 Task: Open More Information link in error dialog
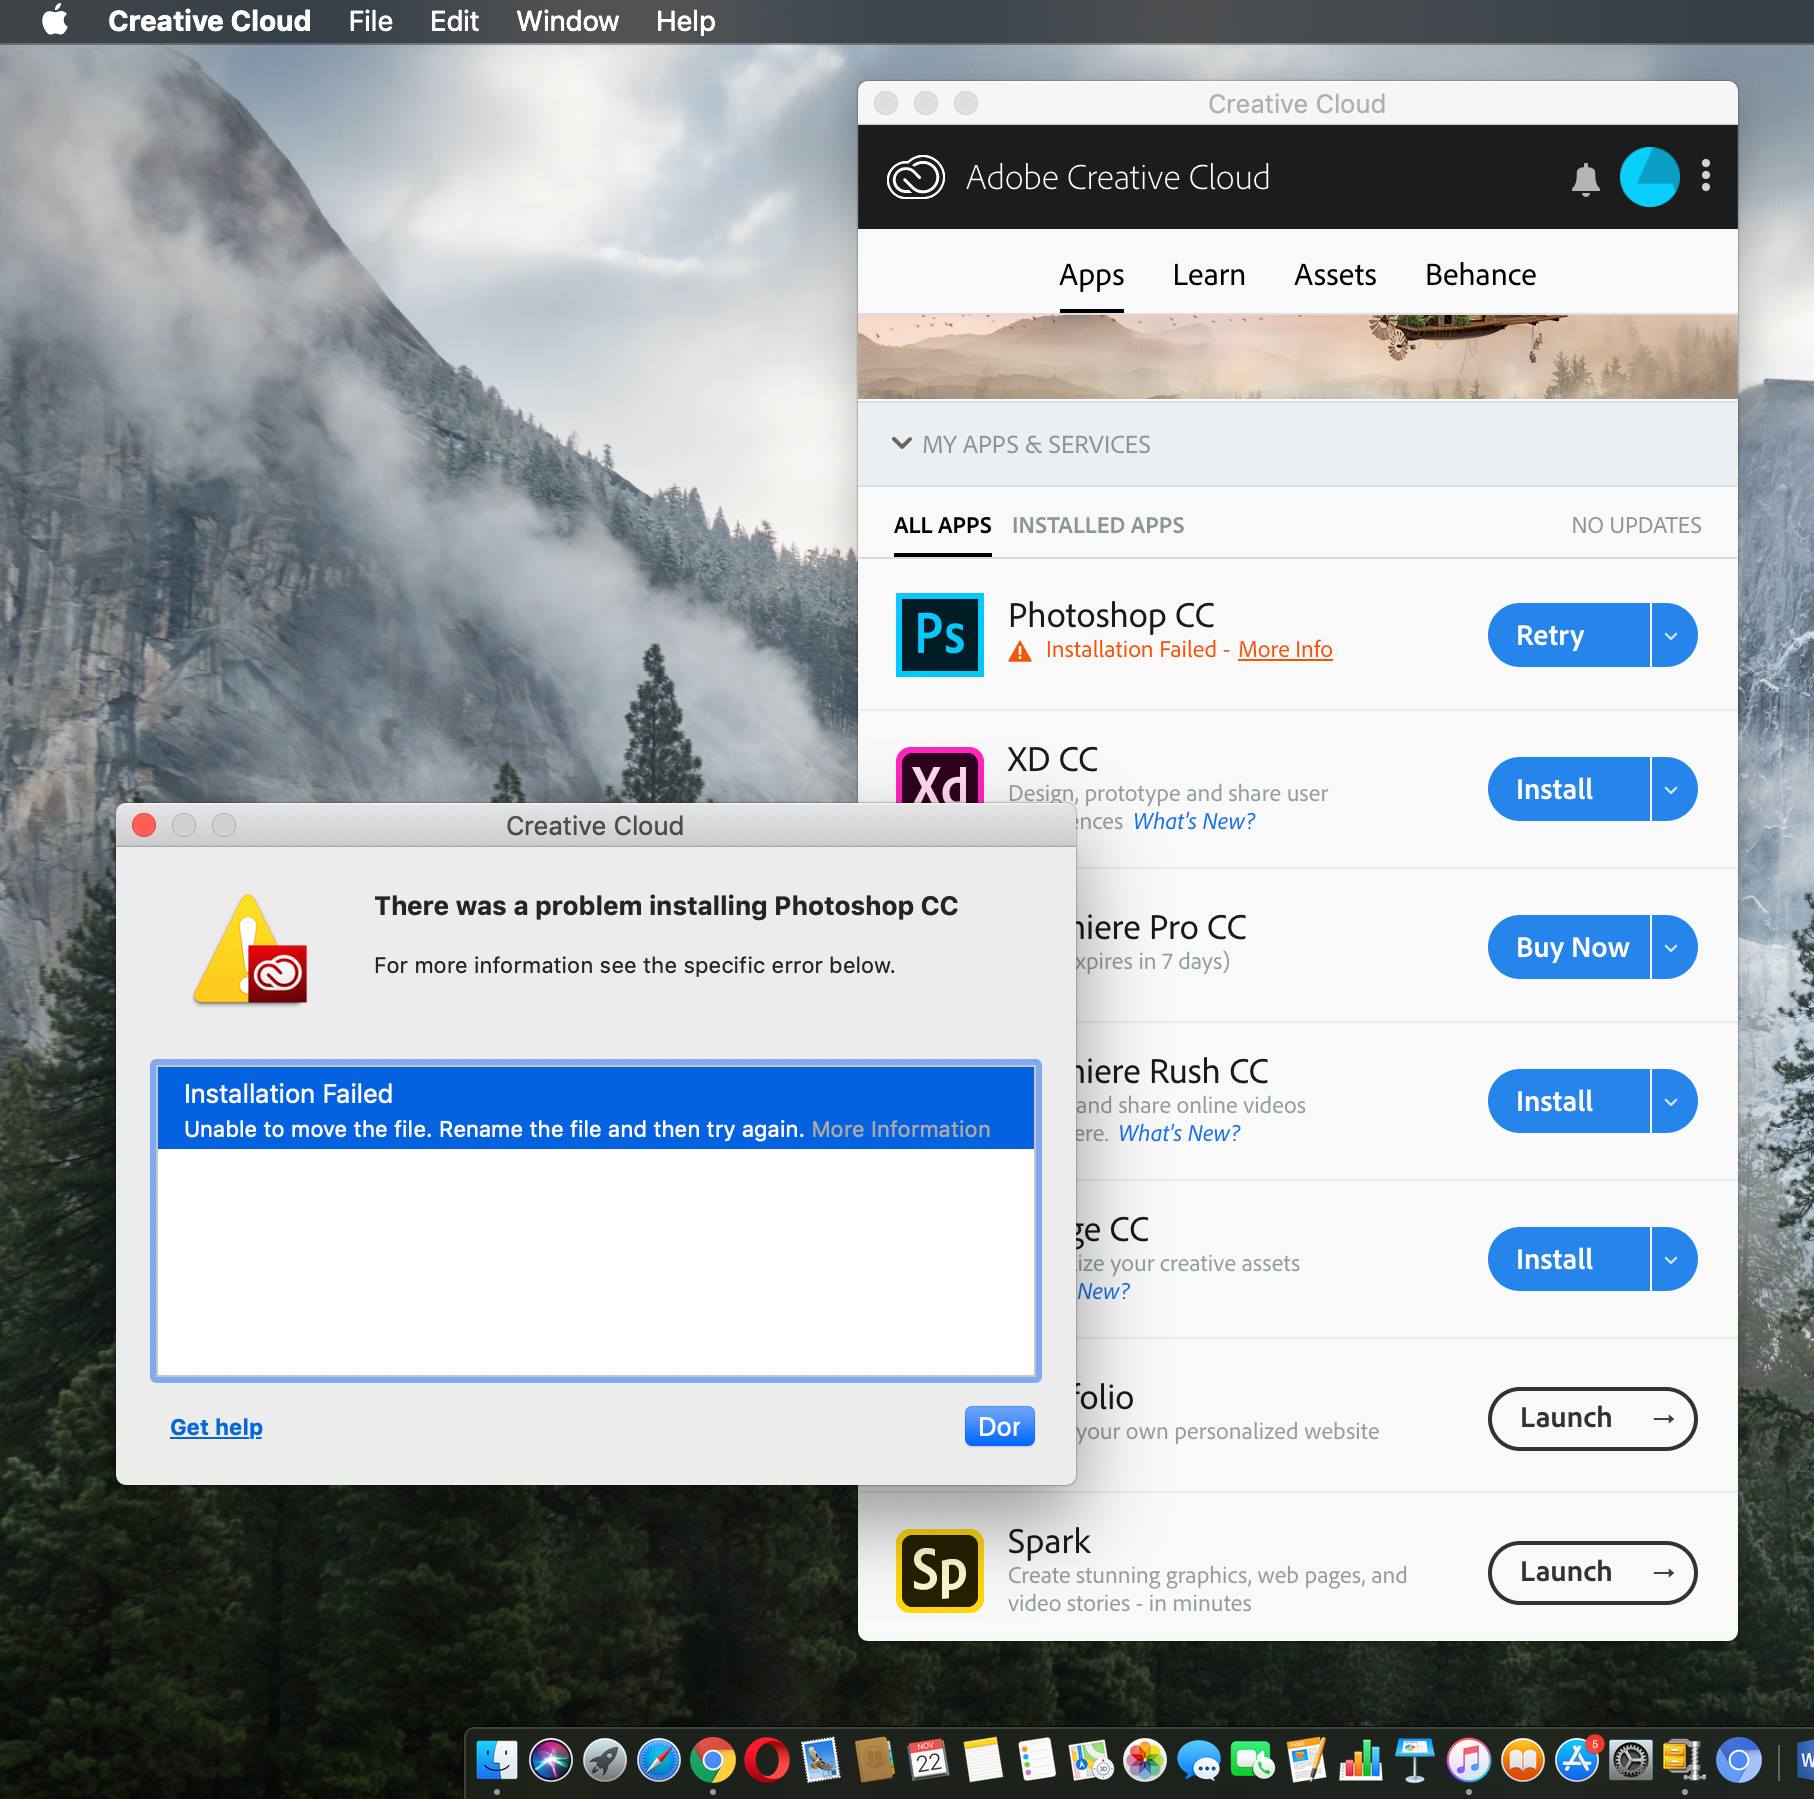(x=900, y=1129)
